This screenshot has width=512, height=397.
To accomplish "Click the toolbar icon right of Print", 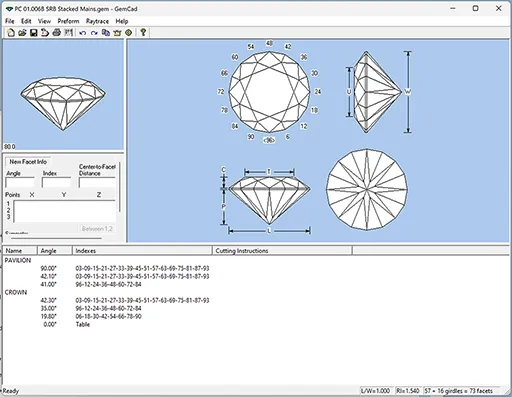I will pos(68,33).
